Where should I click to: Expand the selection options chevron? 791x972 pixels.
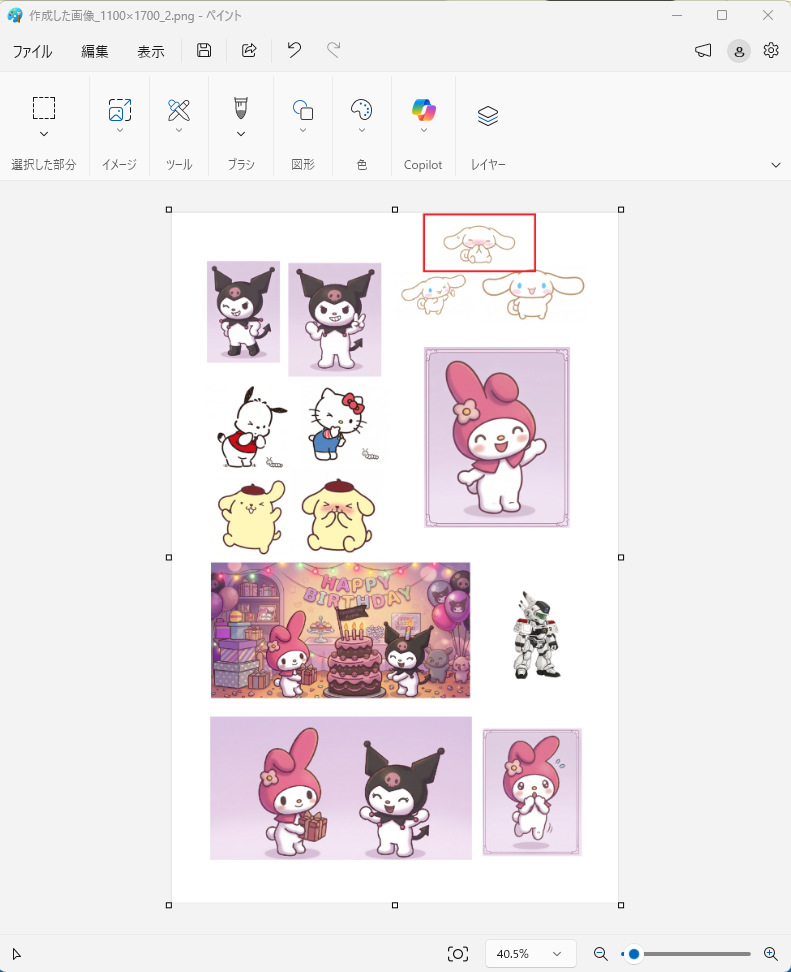click(44, 134)
